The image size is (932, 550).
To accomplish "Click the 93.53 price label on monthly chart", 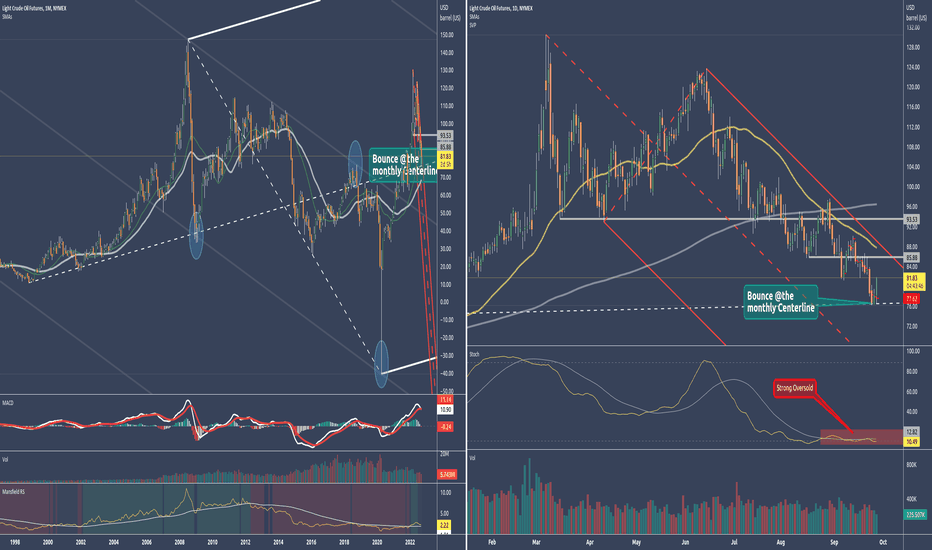I will click(445, 136).
